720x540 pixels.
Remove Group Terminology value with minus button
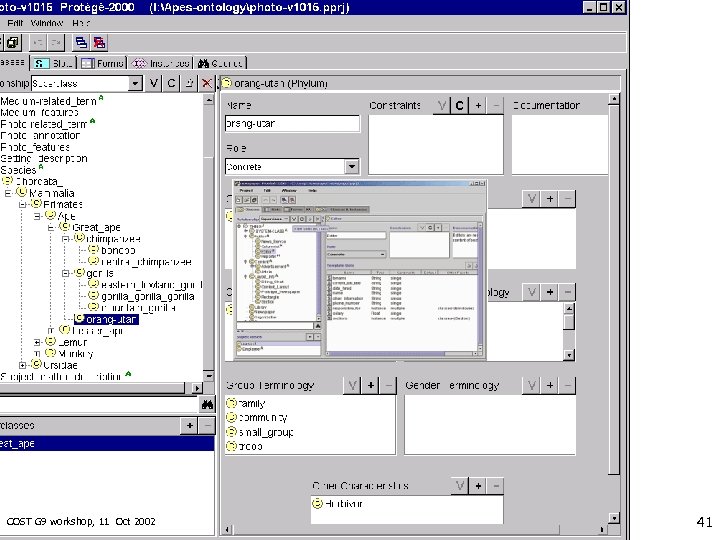coord(388,385)
